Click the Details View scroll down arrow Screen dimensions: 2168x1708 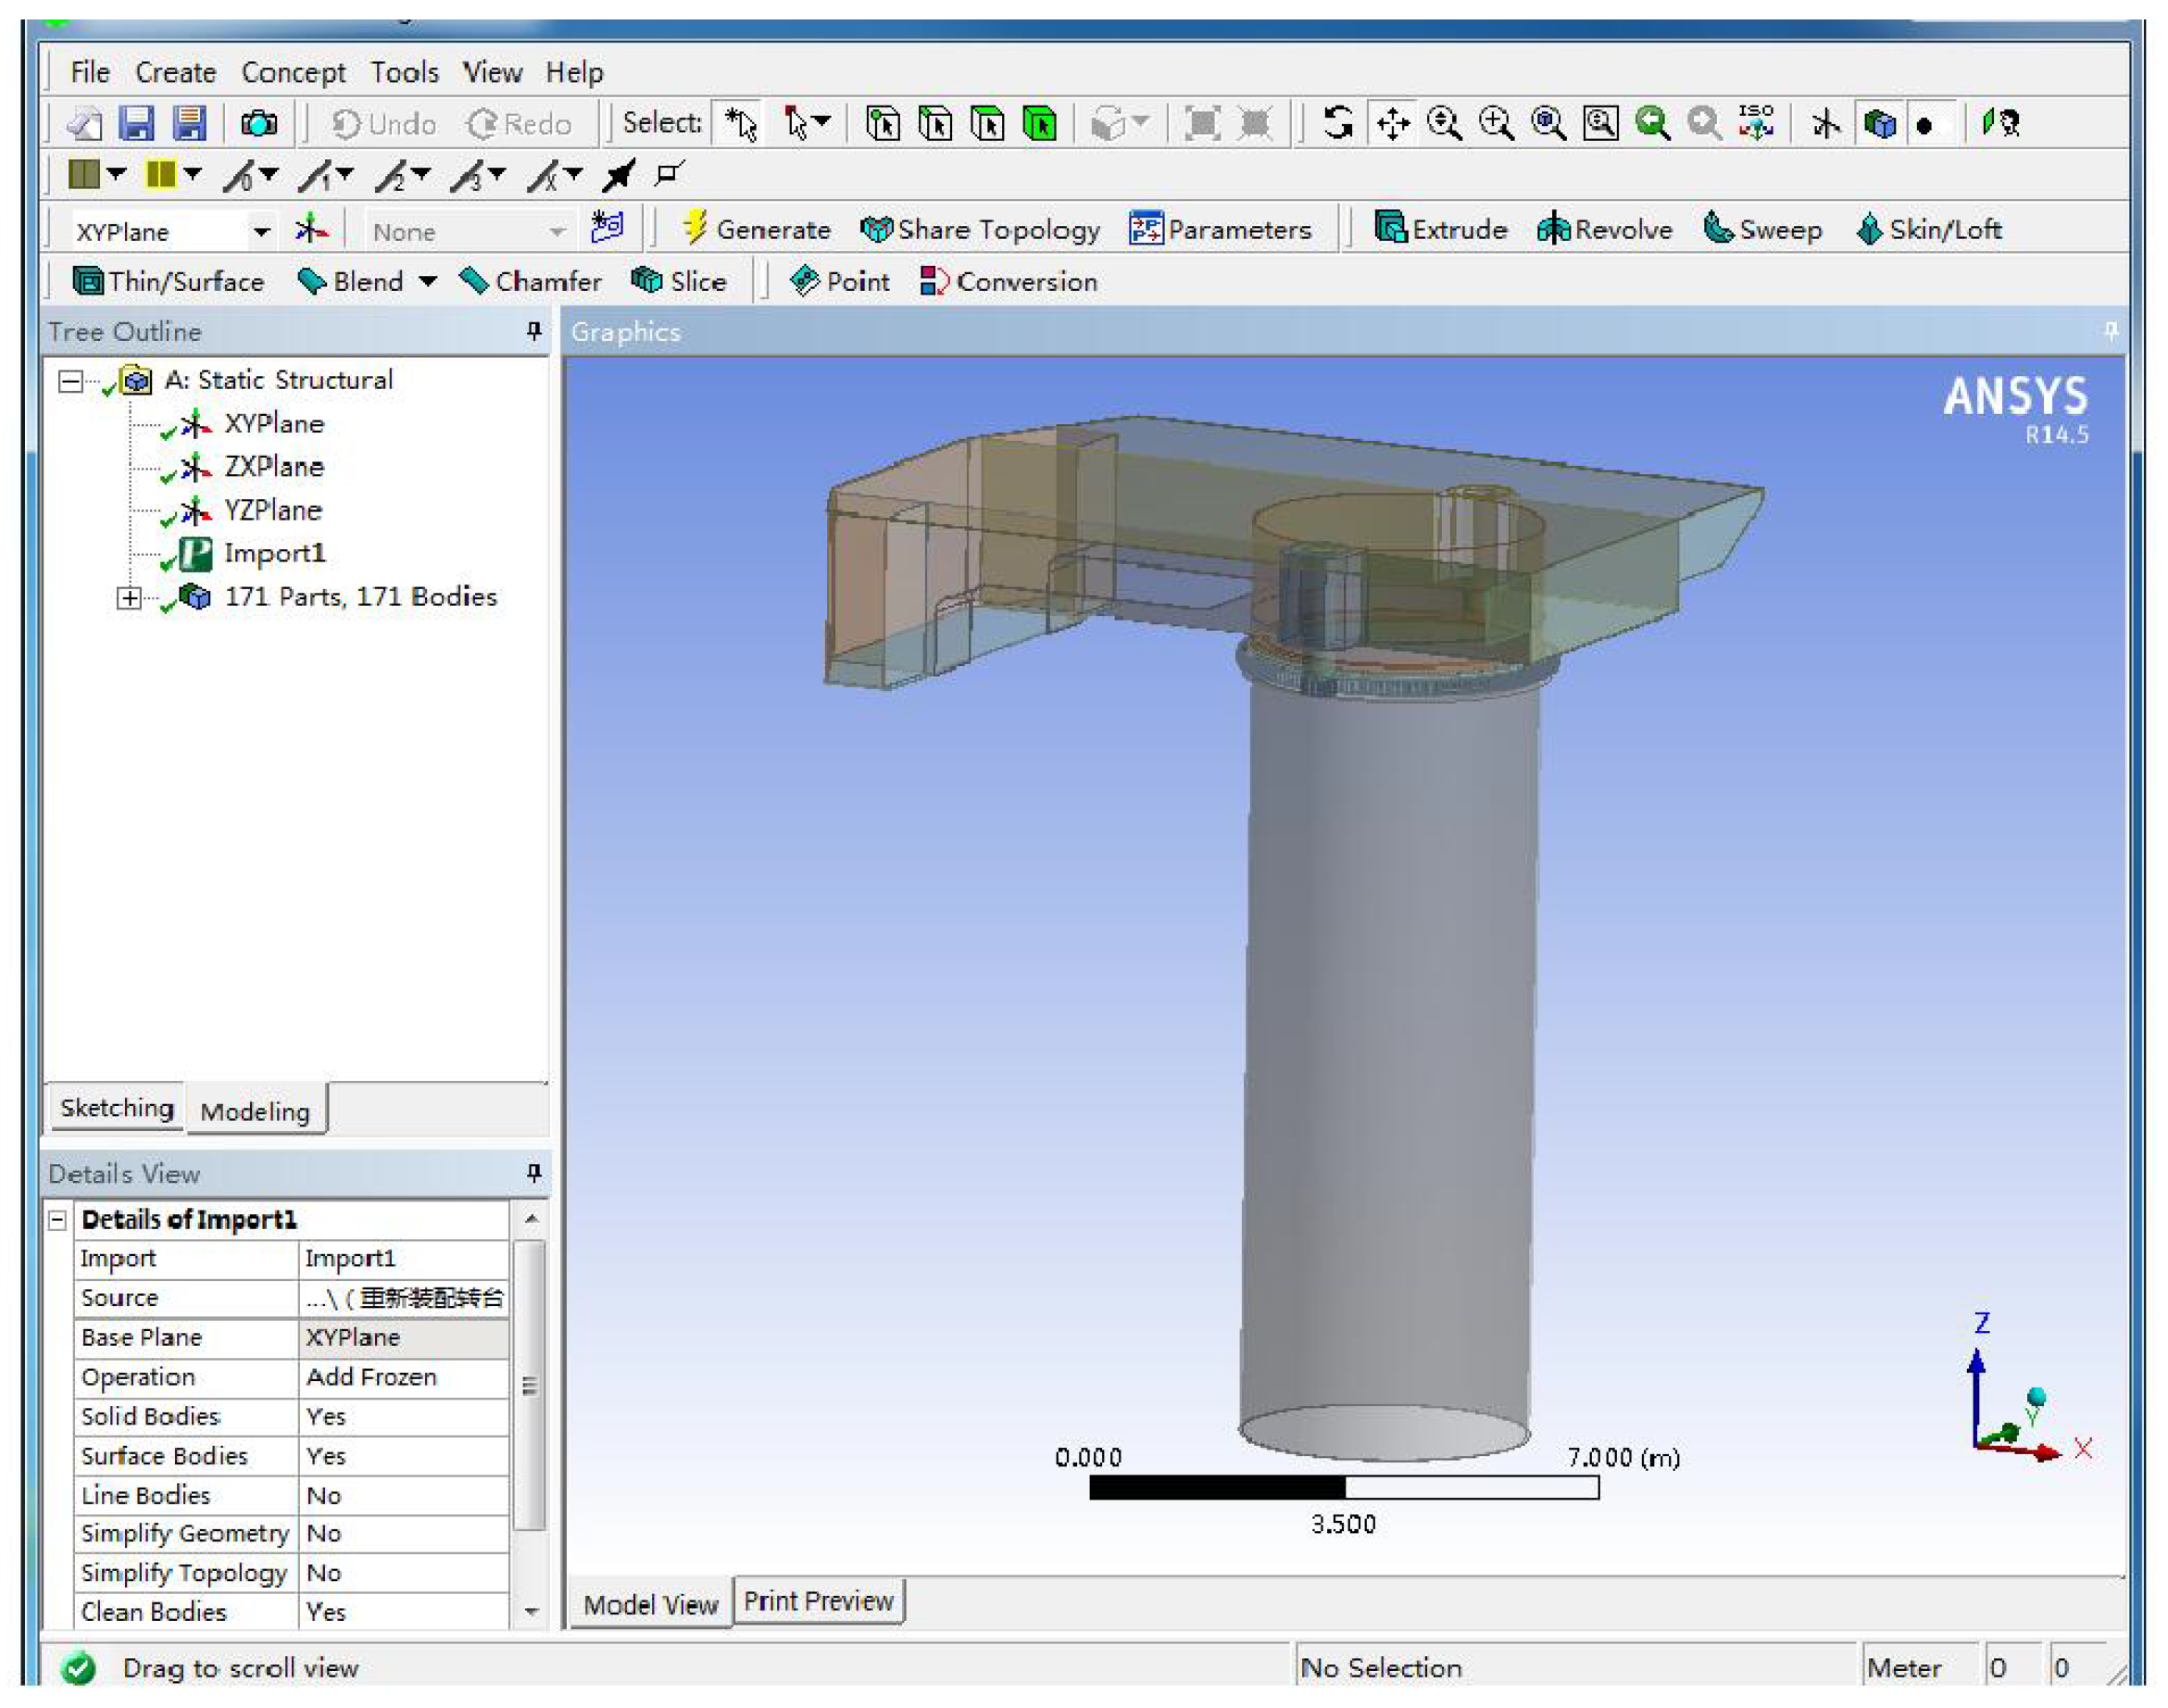pos(532,1611)
